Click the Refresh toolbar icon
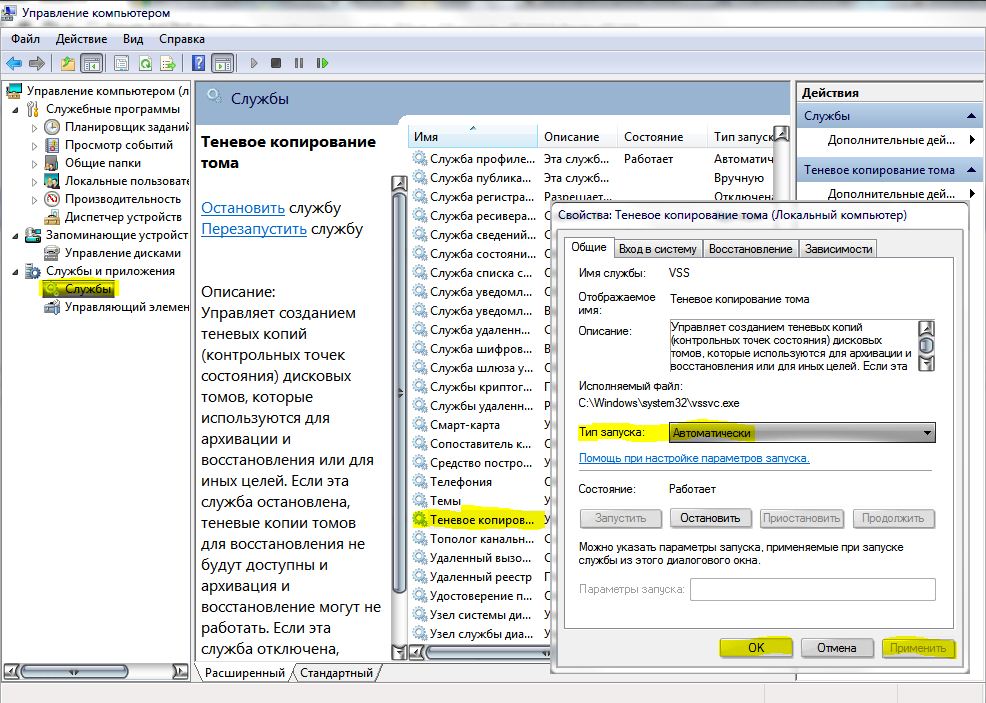The width and height of the screenshot is (986, 703). pyautogui.click(x=145, y=63)
